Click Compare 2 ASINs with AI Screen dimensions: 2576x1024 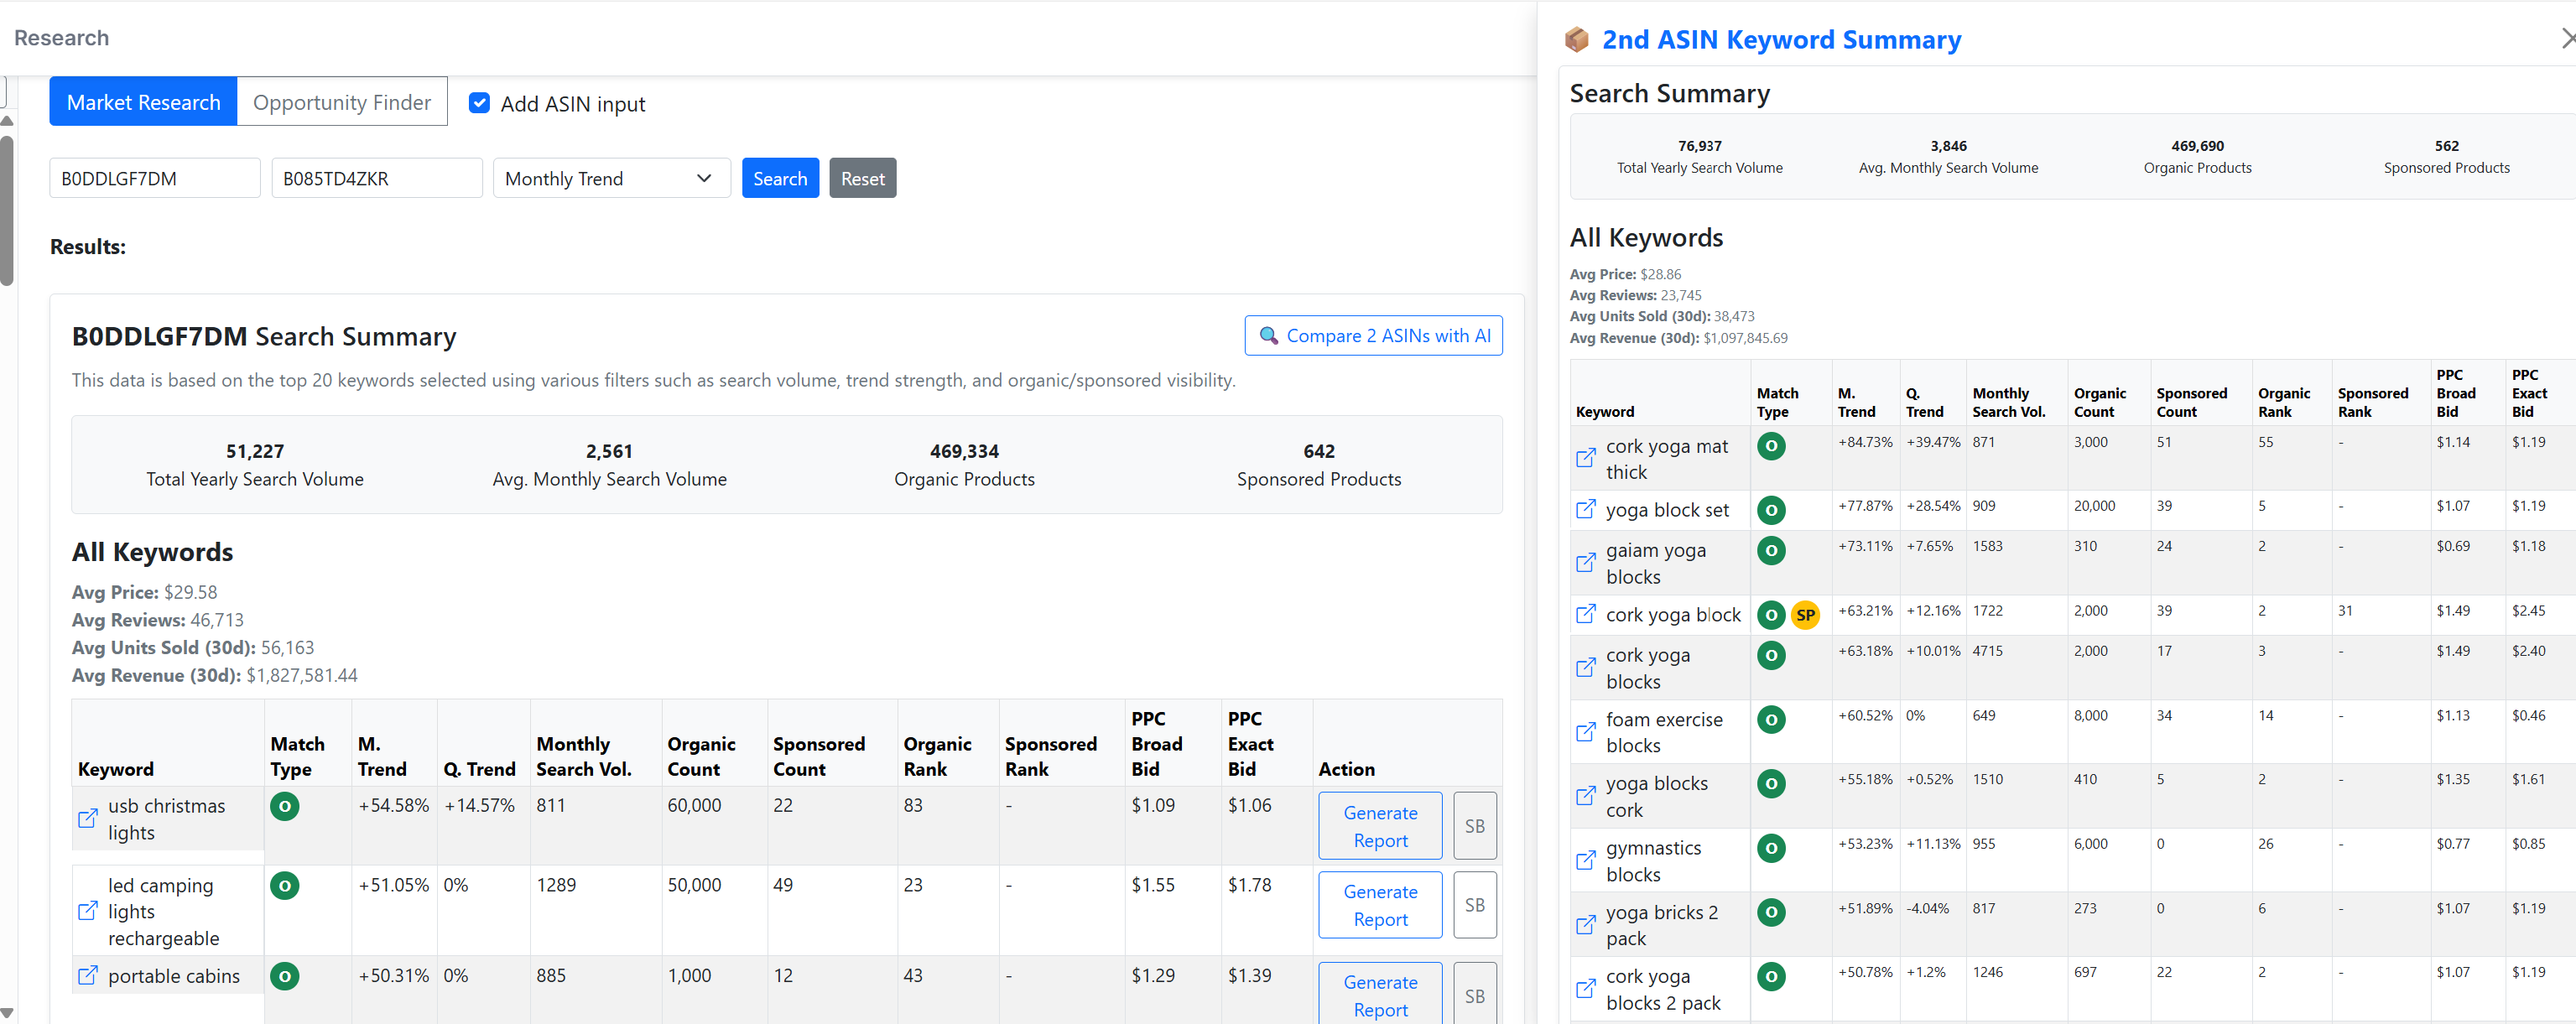click(1373, 336)
